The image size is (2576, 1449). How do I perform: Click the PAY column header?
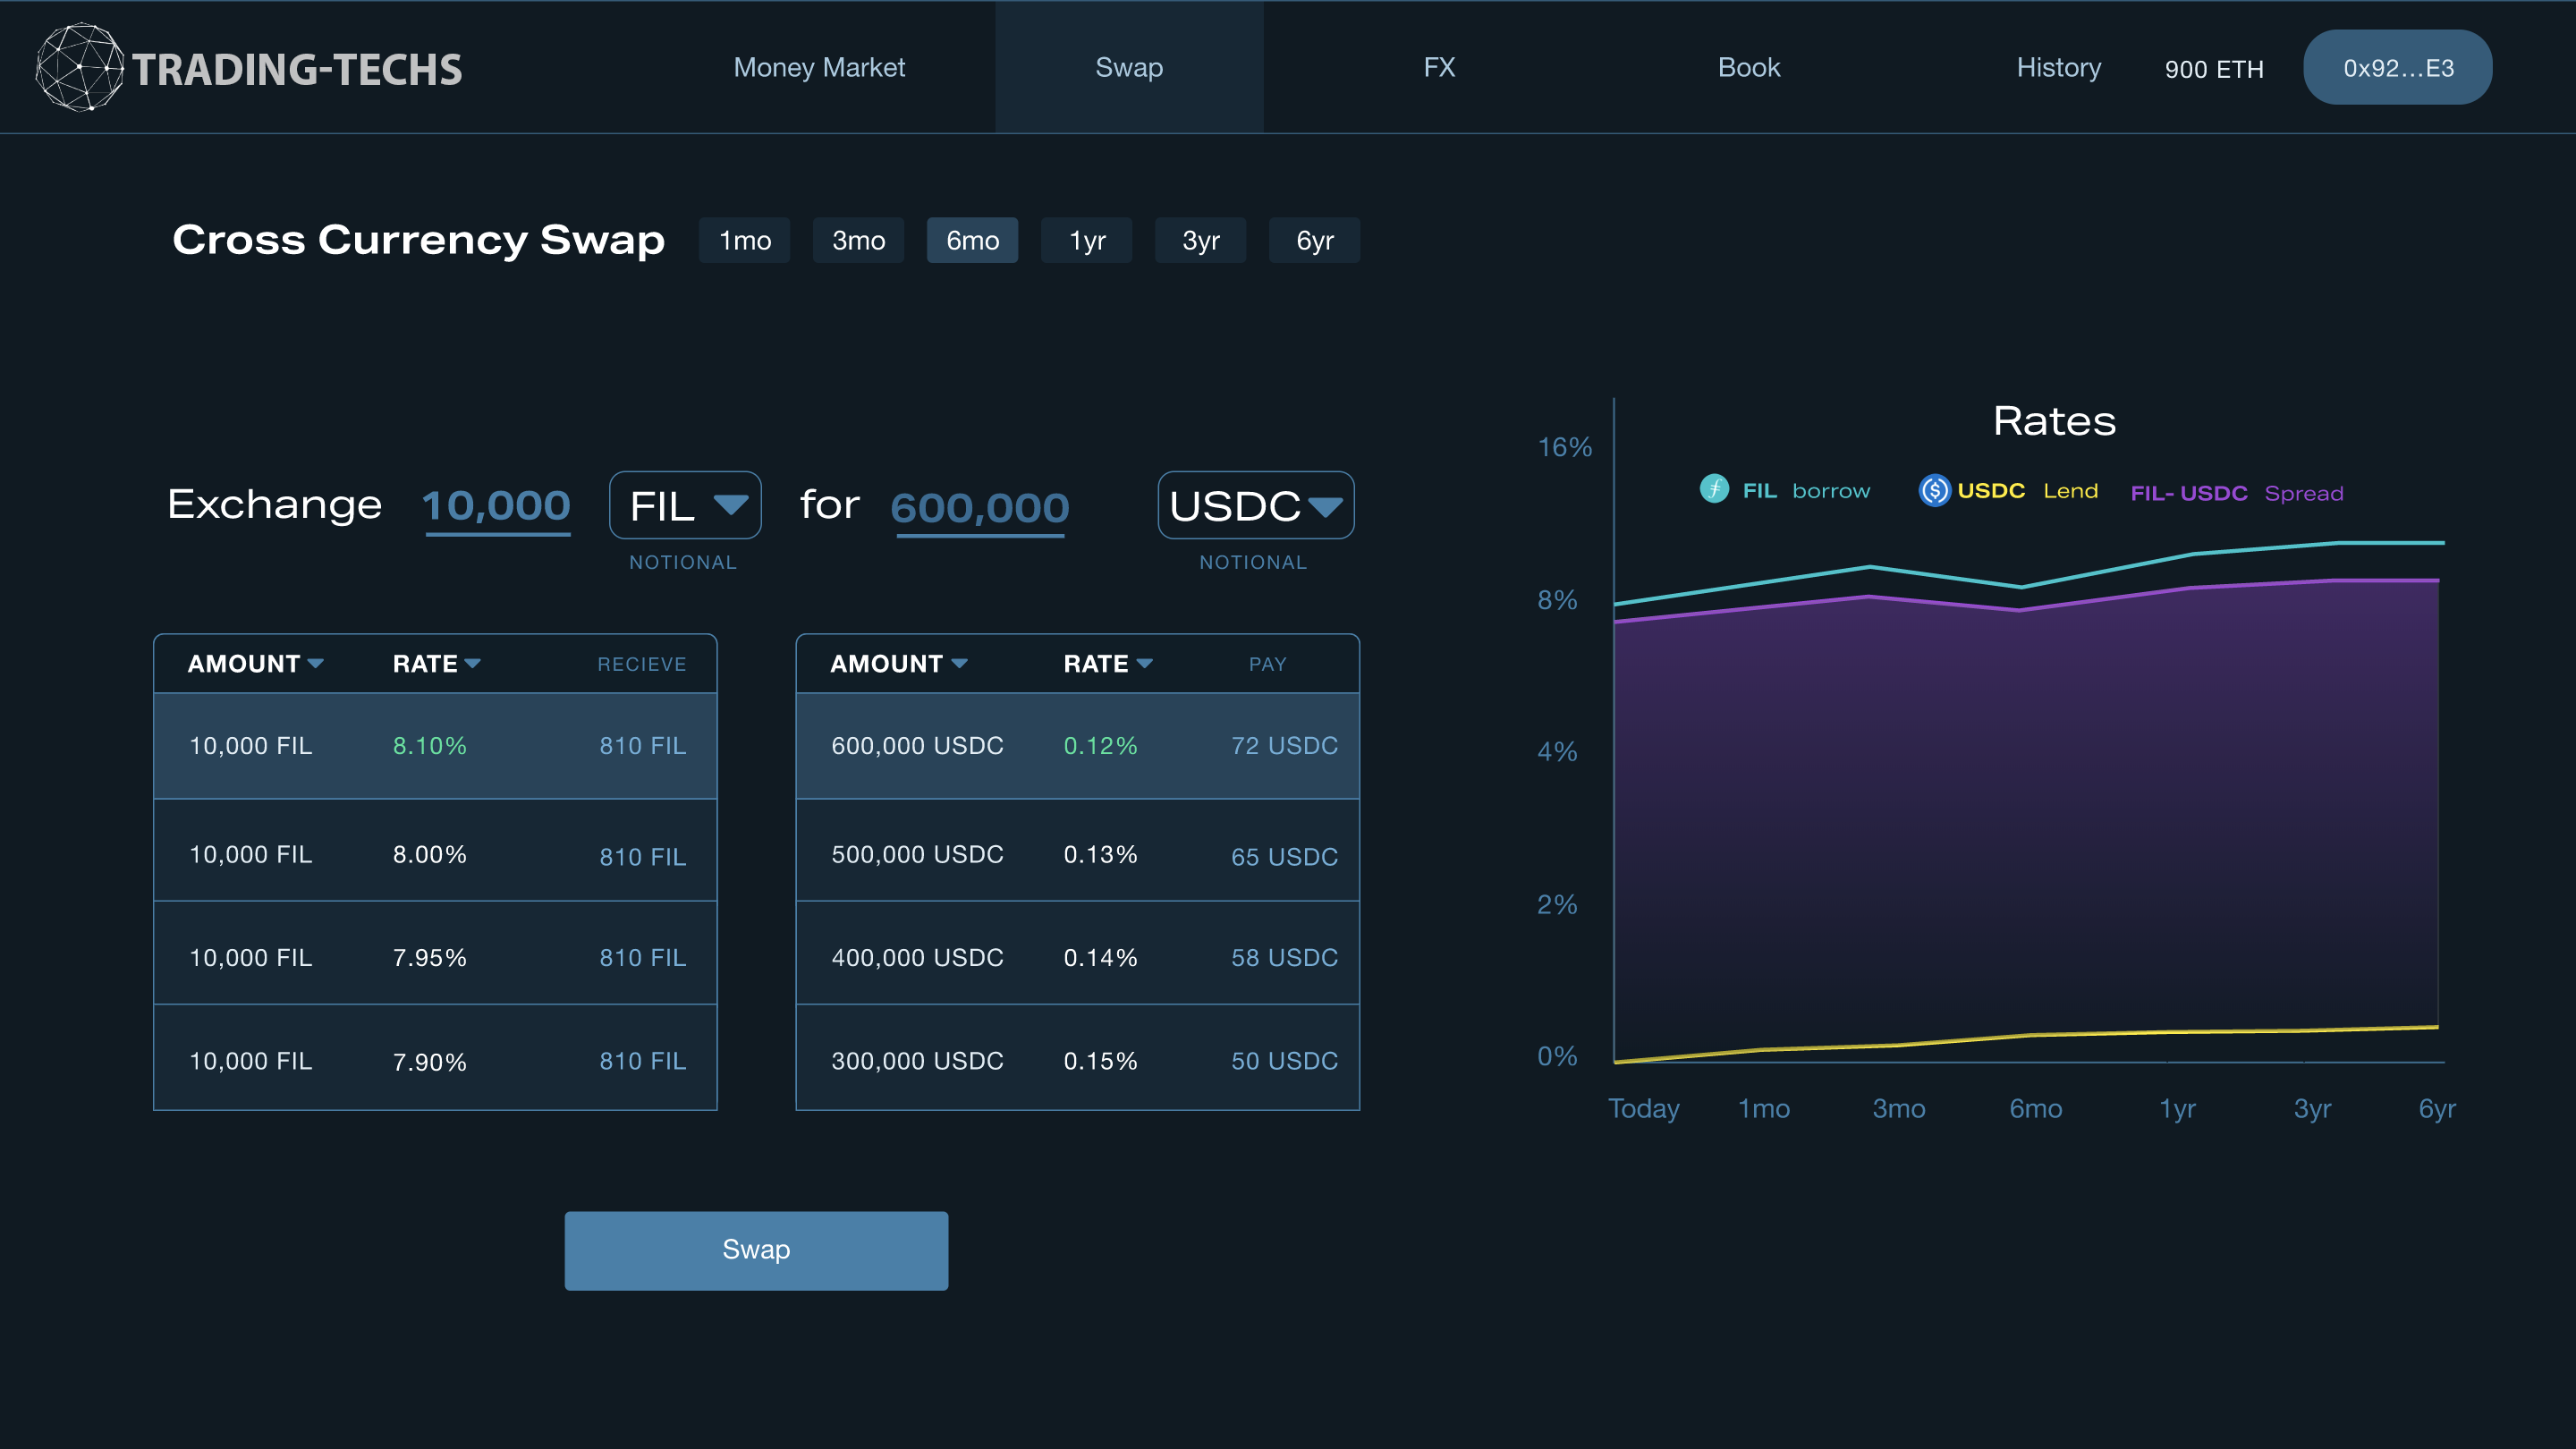pos(1267,665)
